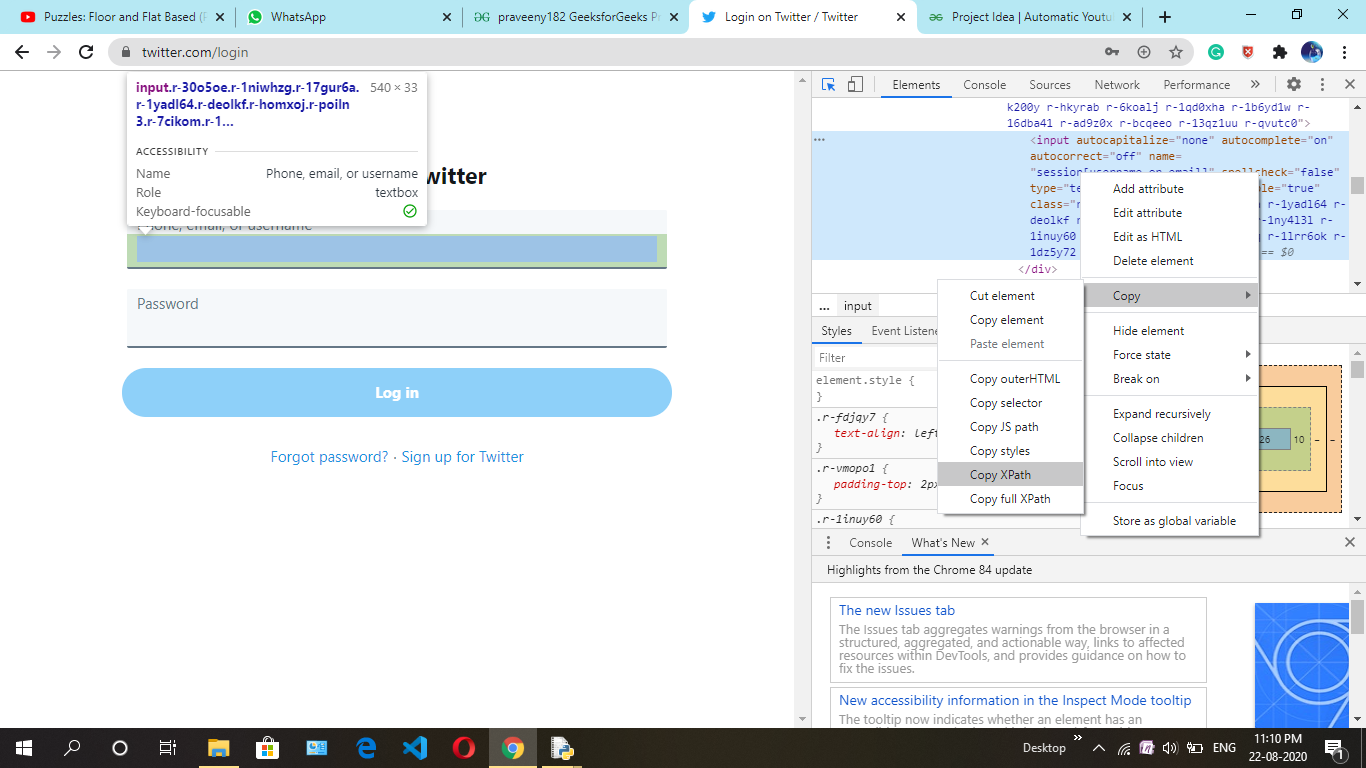Reload the page with the refresh icon
The width and height of the screenshot is (1366, 768).
pyautogui.click(x=86, y=52)
